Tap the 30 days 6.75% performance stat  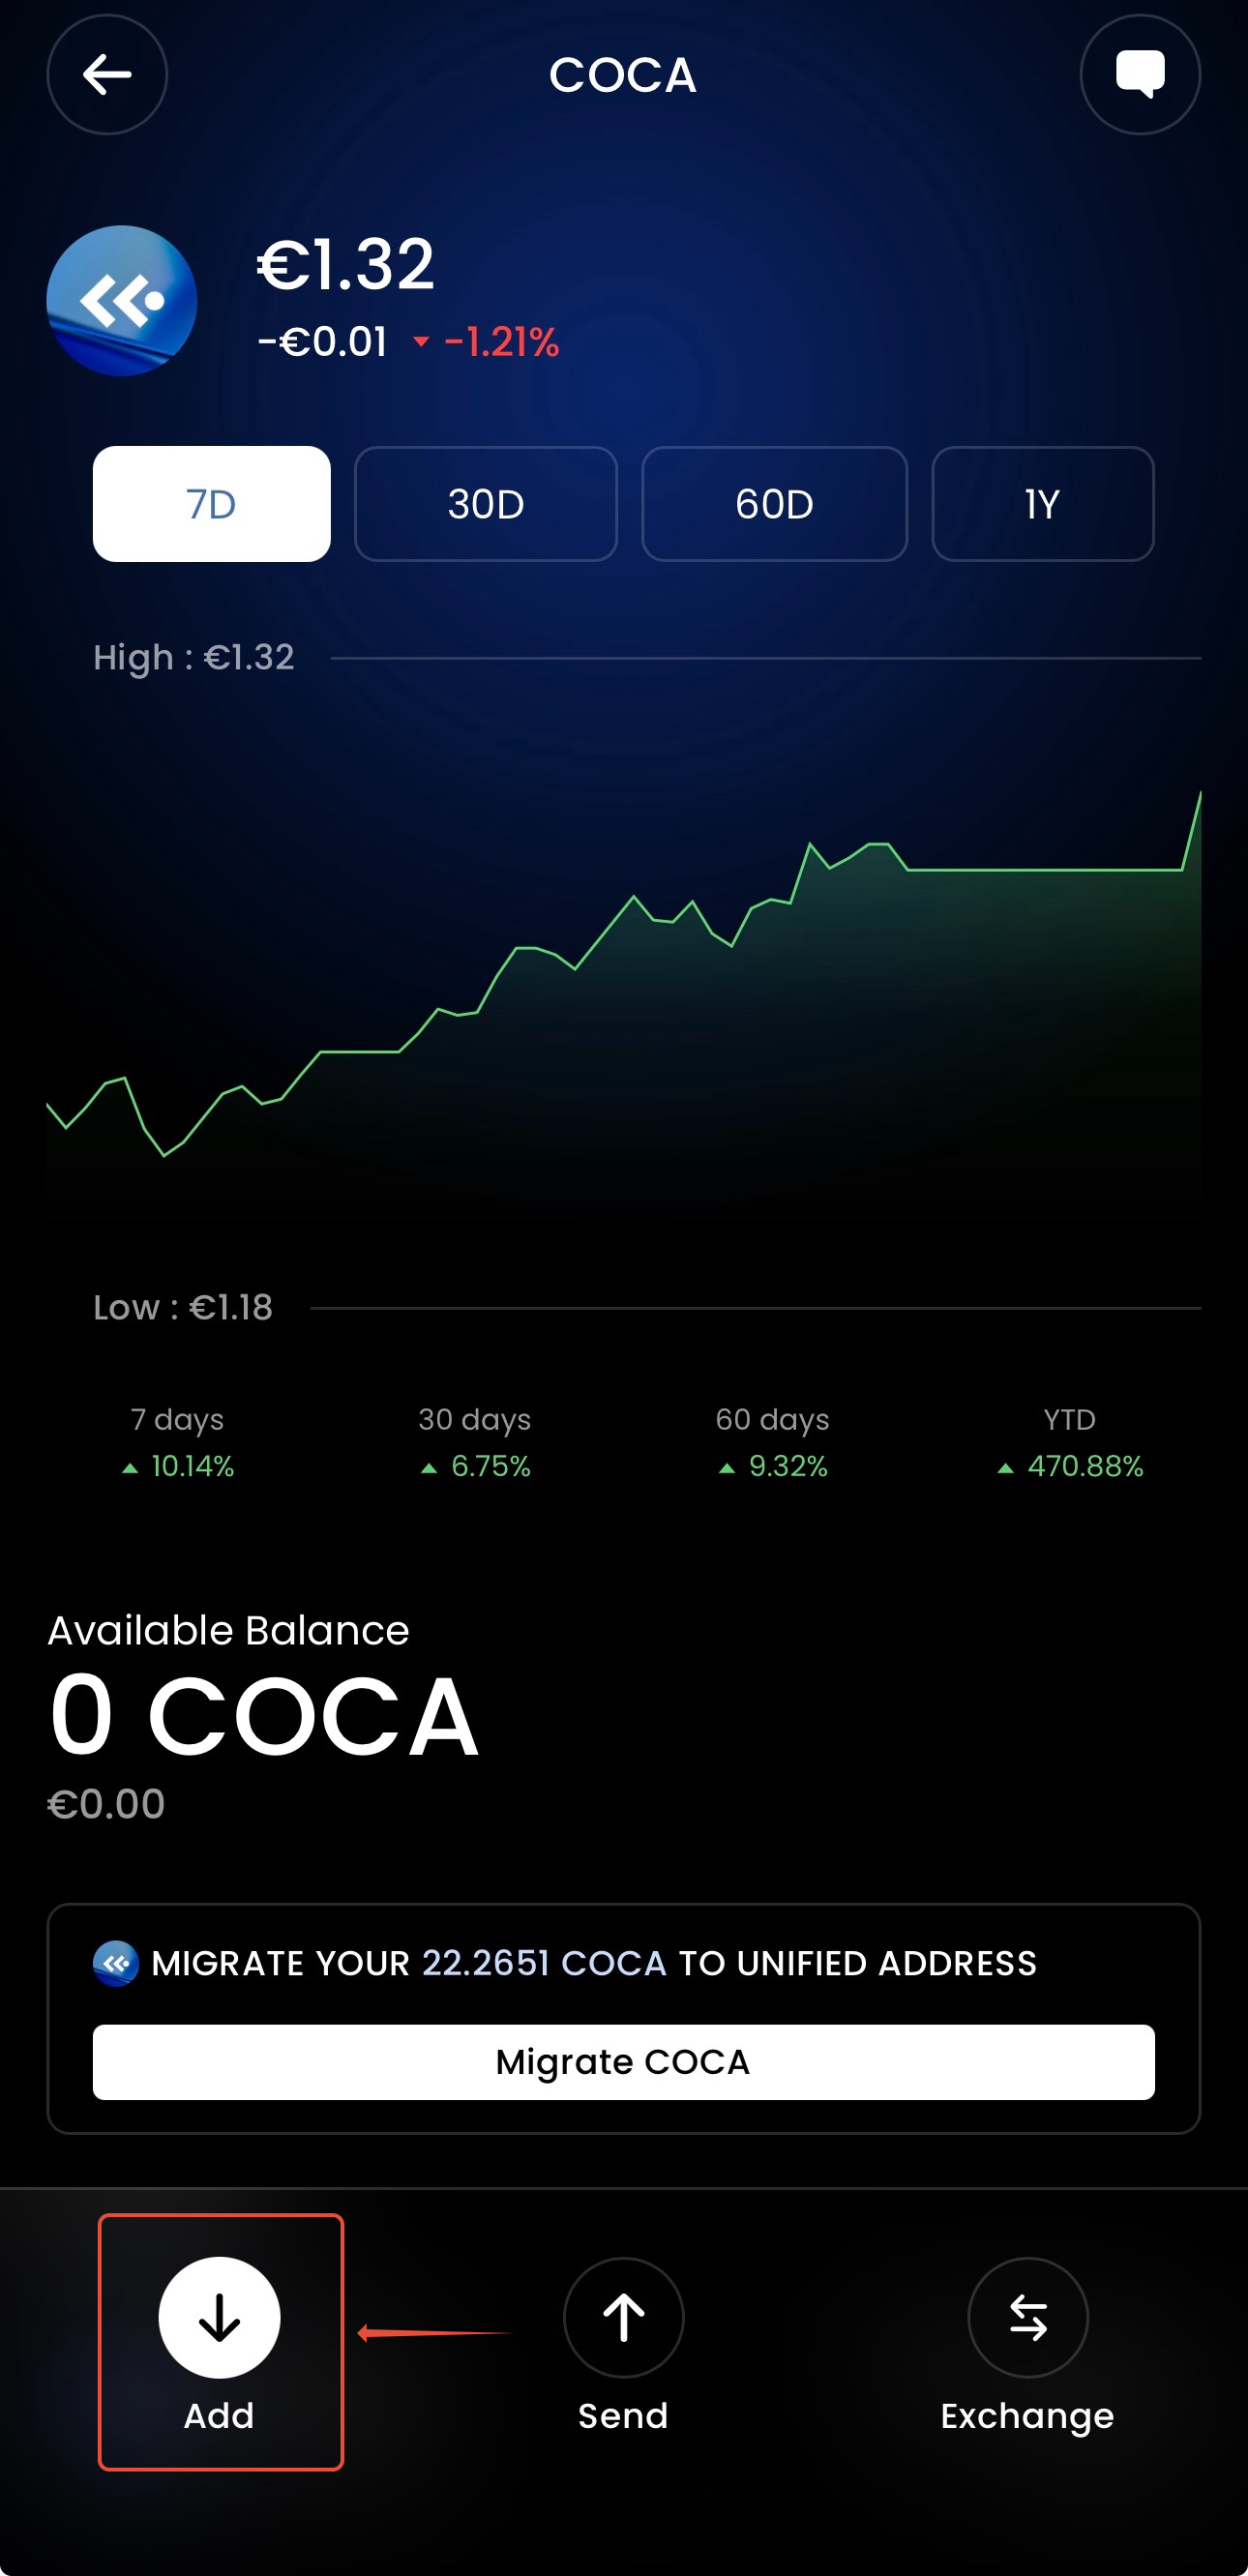click(475, 1443)
